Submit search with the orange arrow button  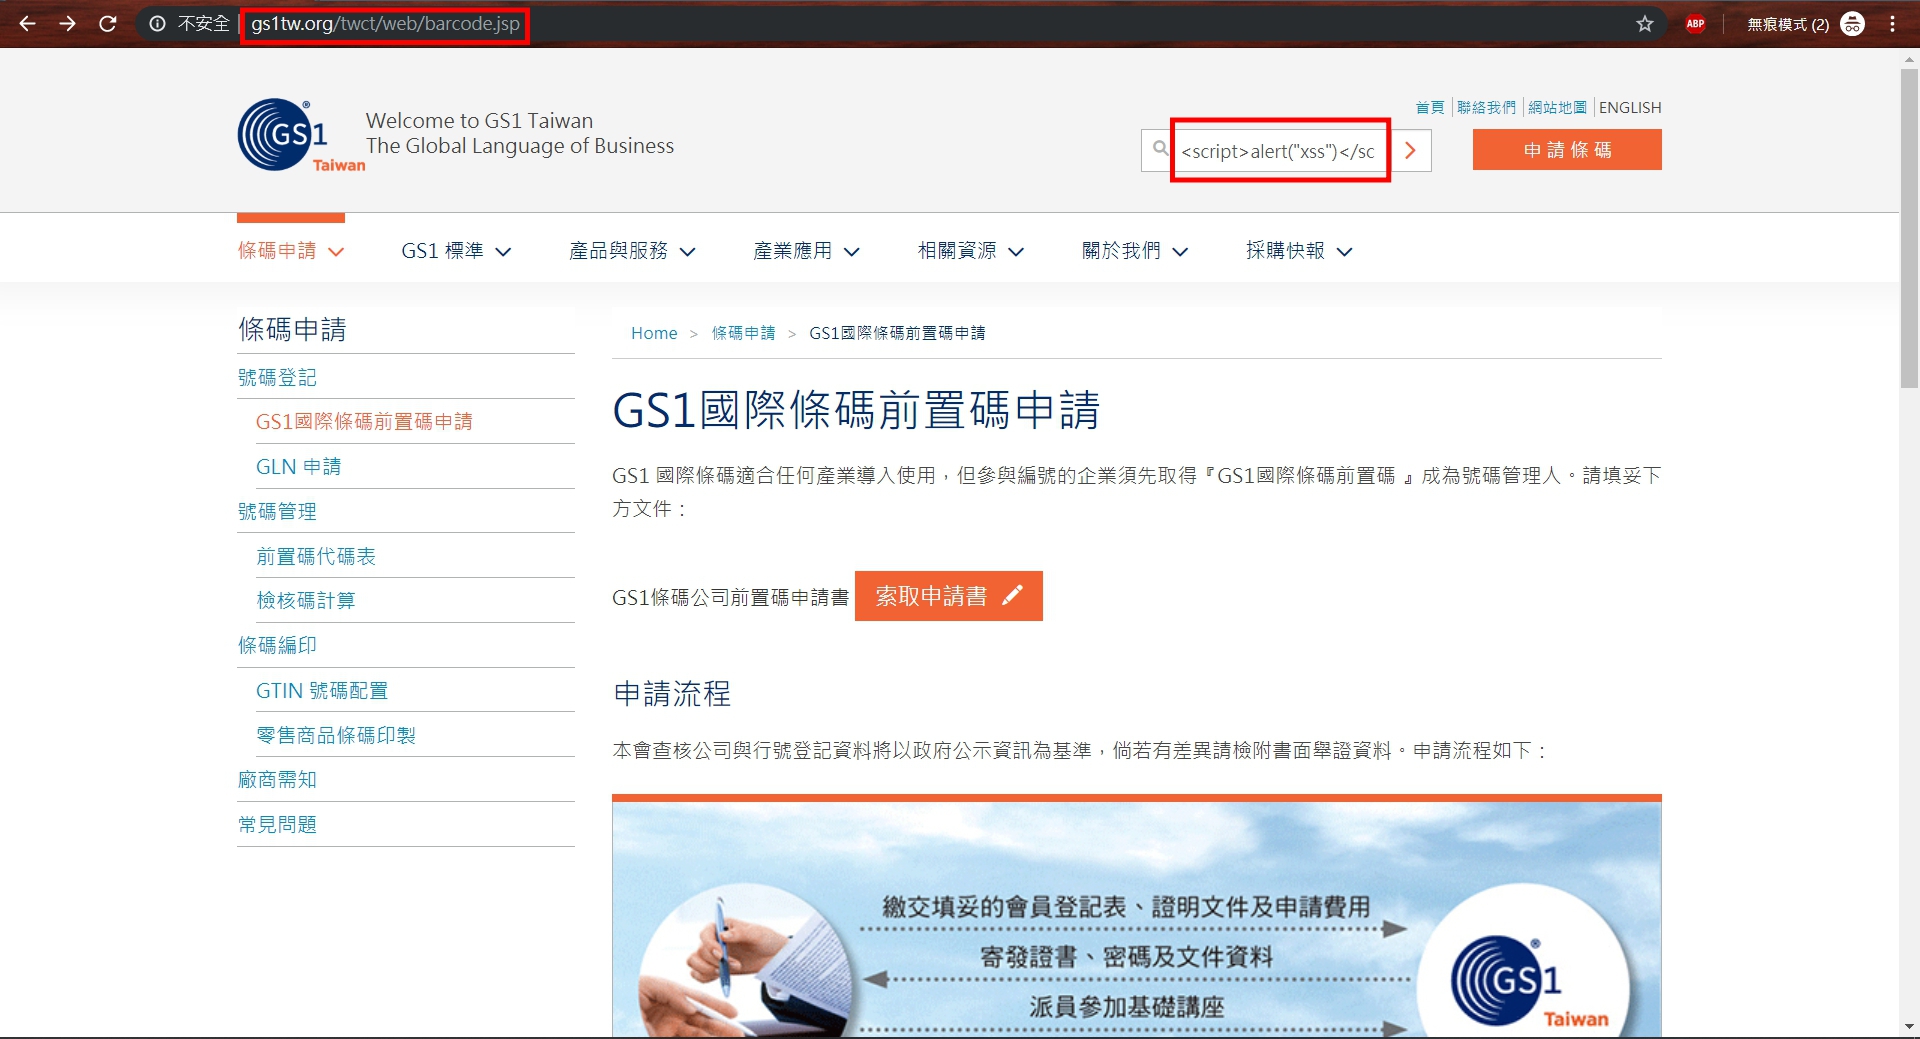pos(1410,150)
